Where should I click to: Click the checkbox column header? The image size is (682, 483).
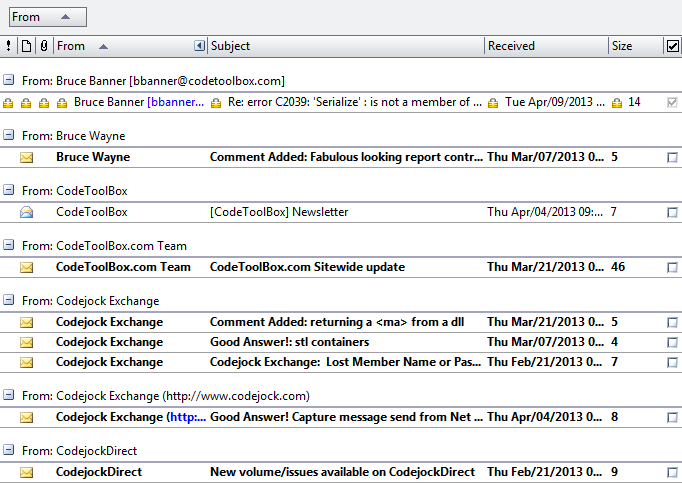(672, 46)
